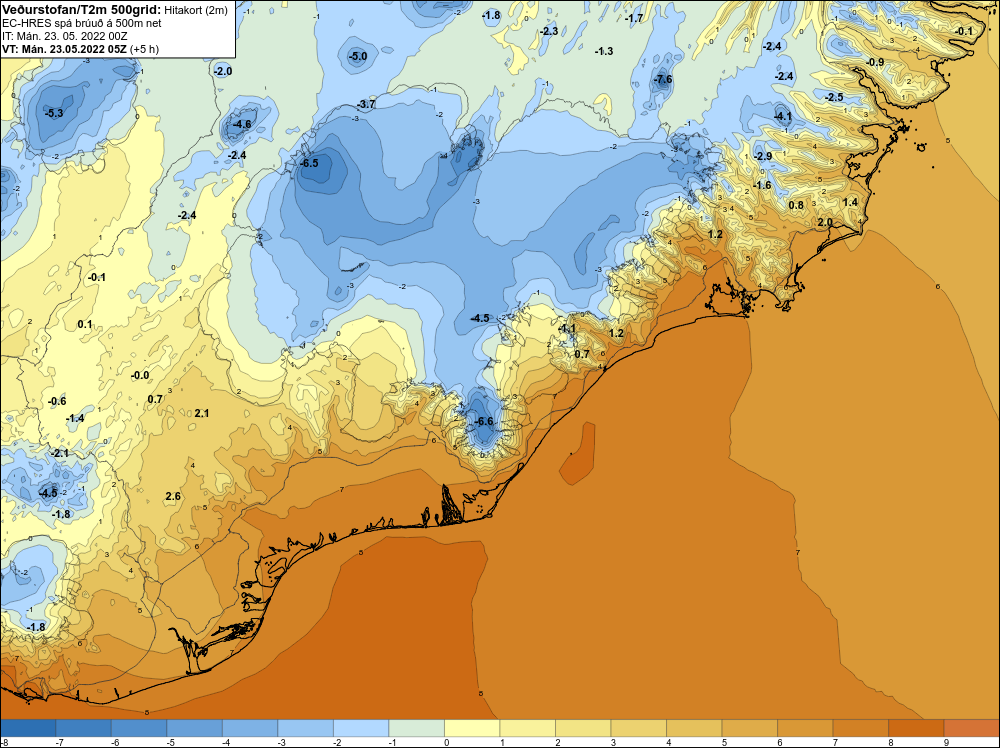Click the 'VT: Mán. 23.05.2022 05Z (+5 h)' line
The height and width of the screenshot is (748, 1000).
coord(80,49)
